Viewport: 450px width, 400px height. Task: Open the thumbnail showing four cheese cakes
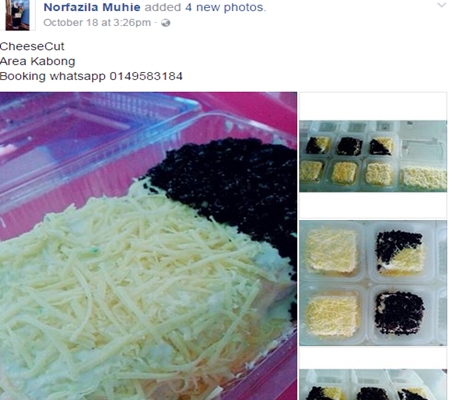[x=373, y=283]
